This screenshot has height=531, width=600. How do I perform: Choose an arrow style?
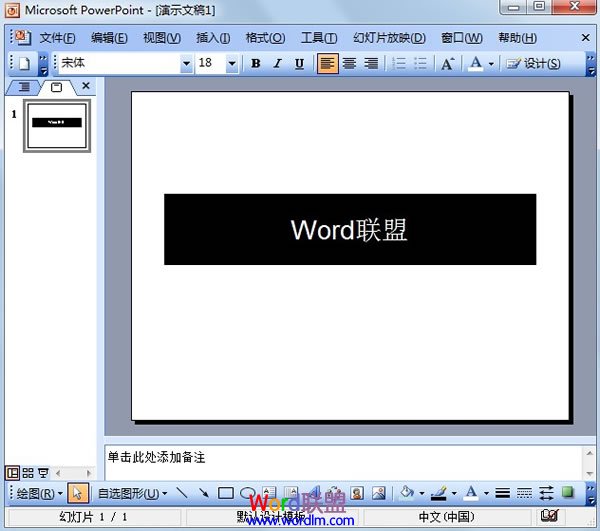coord(546,493)
